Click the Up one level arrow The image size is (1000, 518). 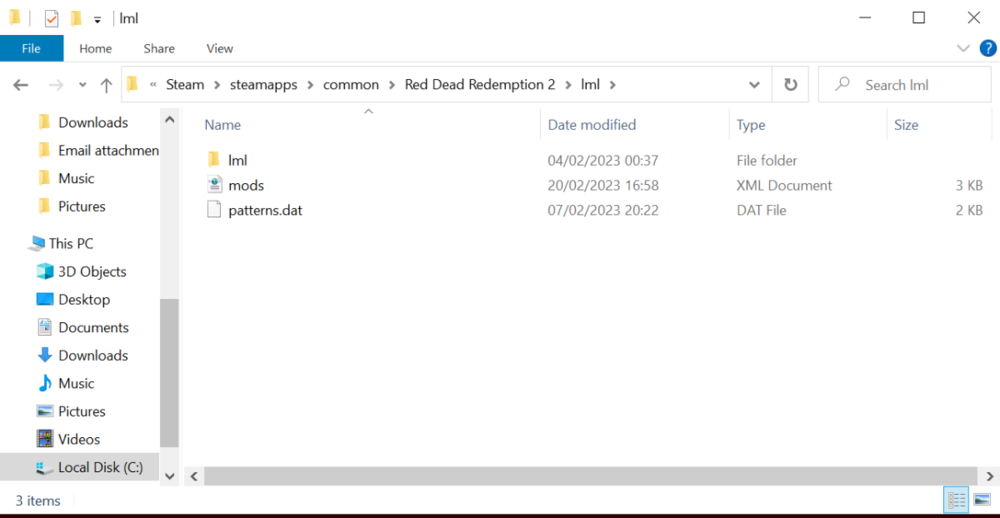tap(106, 85)
